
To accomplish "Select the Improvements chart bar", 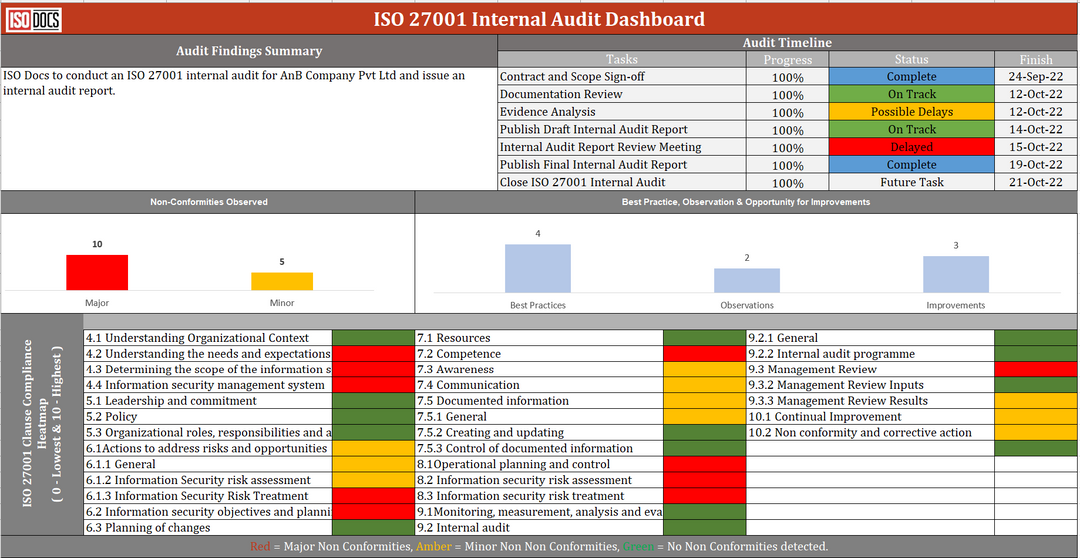I will point(955,273).
